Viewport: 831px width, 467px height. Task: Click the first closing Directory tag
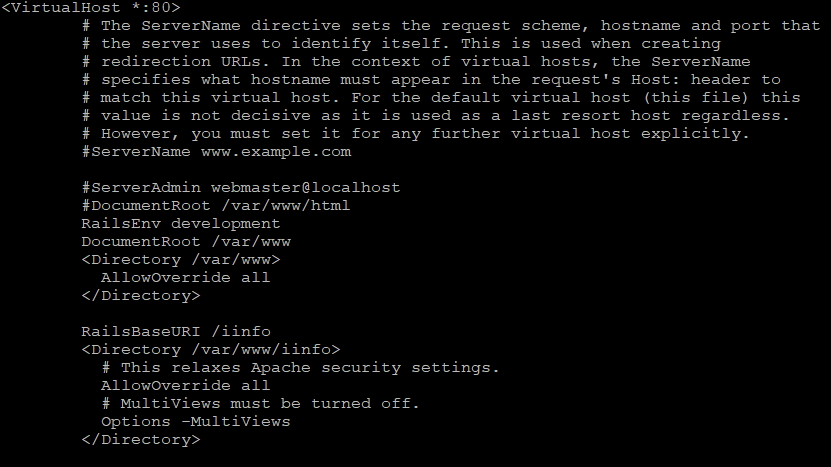(141, 296)
